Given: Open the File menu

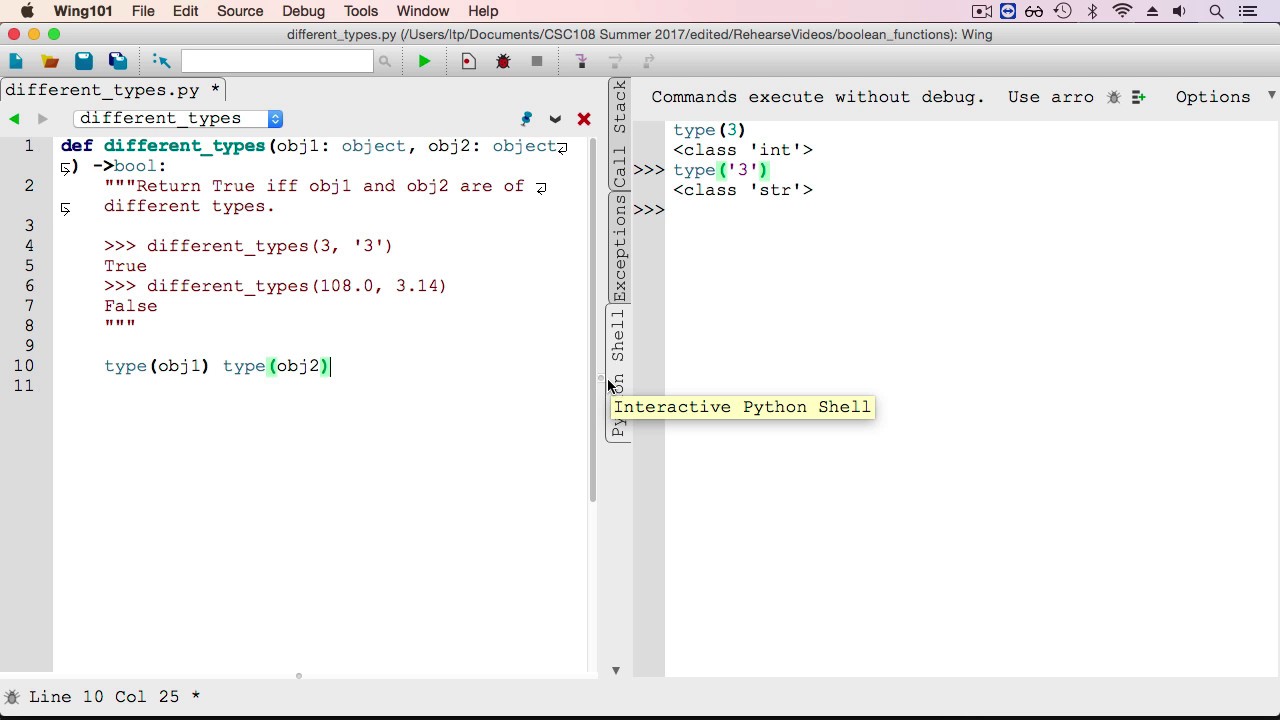Looking at the screenshot, I should coord(143,11).
